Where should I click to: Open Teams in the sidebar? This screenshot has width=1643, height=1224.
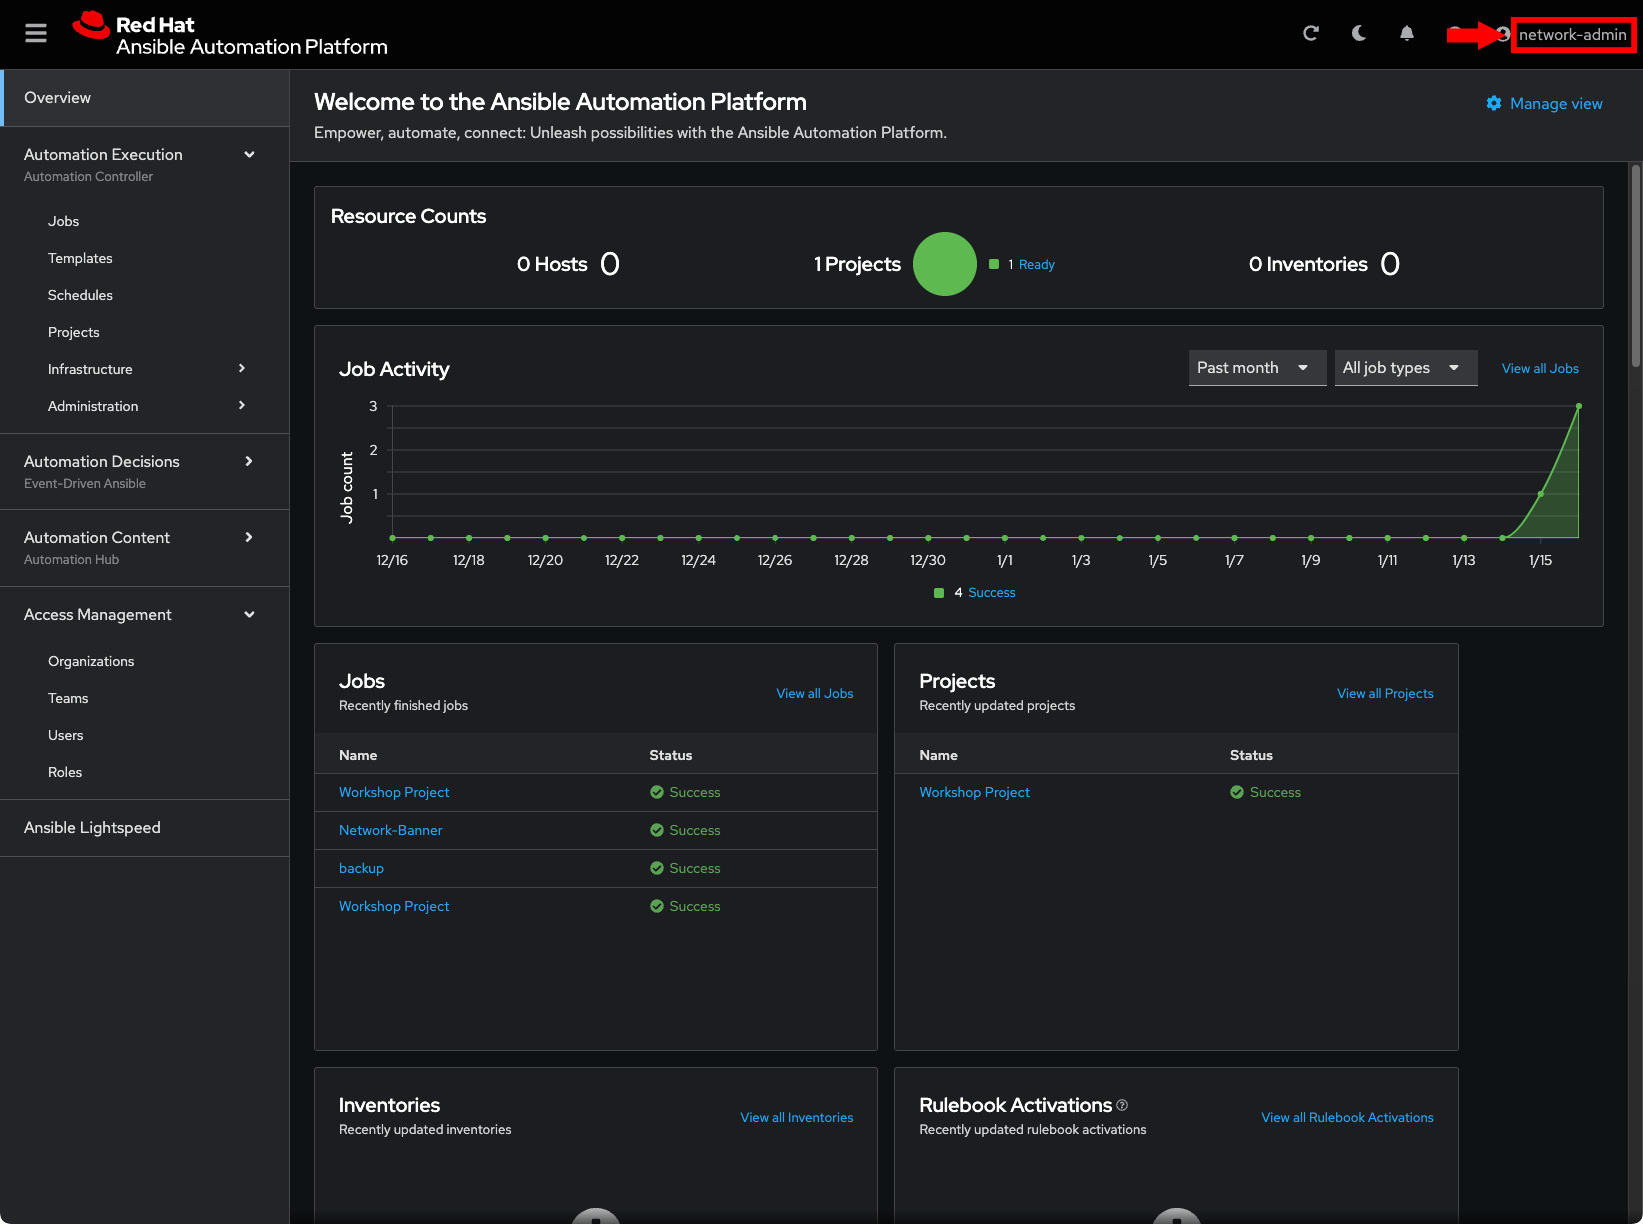(x=68, y=698)
